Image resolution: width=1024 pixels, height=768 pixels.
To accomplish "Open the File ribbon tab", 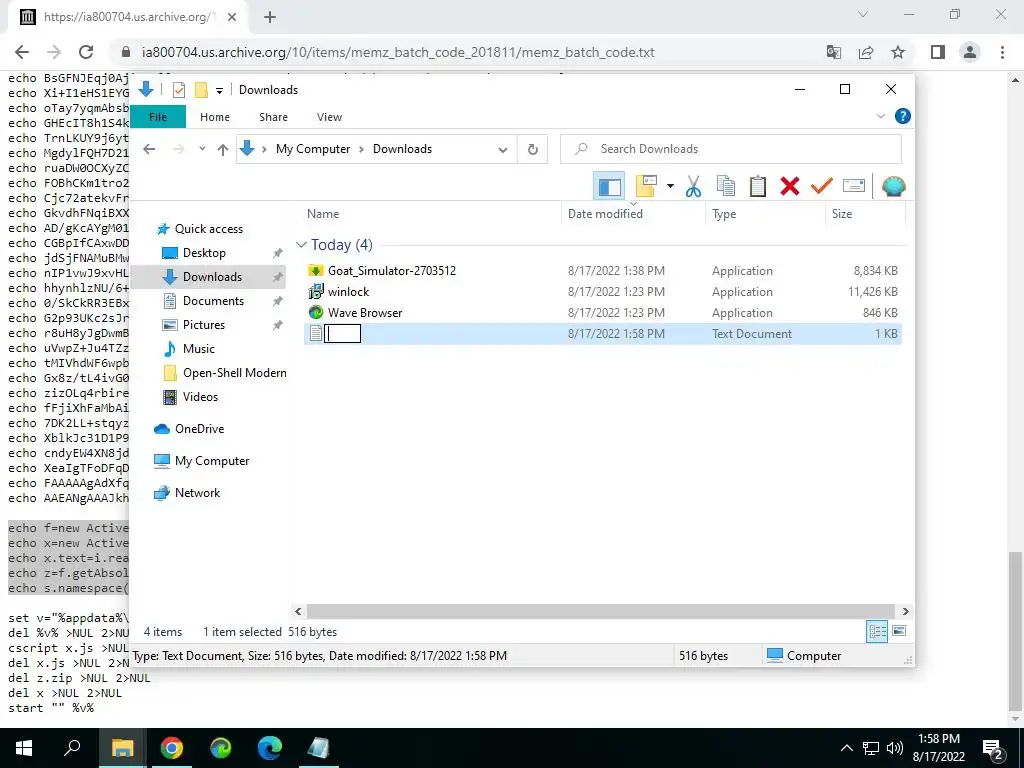I will point(158,117).
